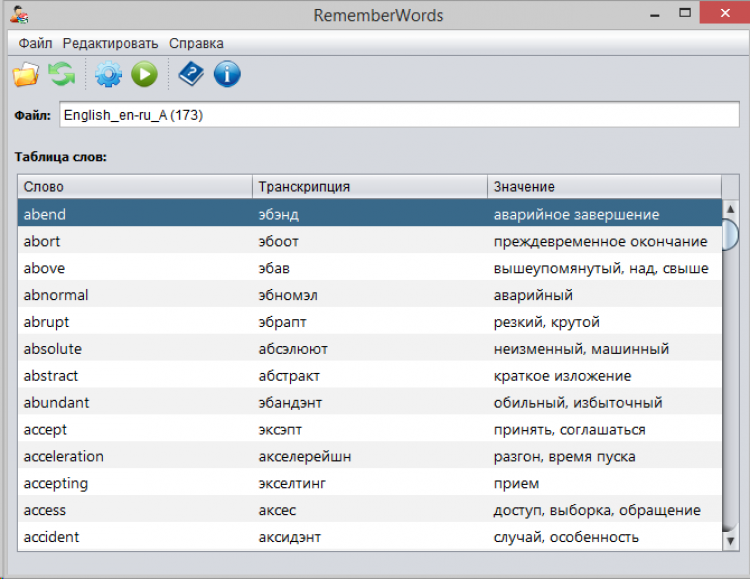
Task: Click the Транскрипция column header
Action: click(x=370, y=187)
